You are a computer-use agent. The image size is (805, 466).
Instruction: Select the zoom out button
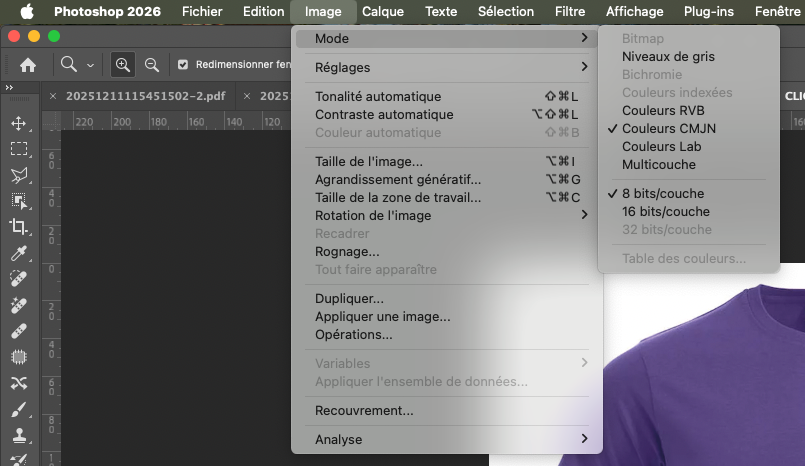[151, 65]
